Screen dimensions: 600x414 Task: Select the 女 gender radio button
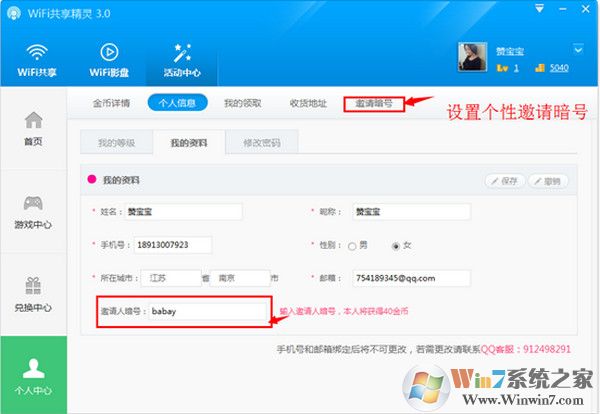tap(396, 246)
